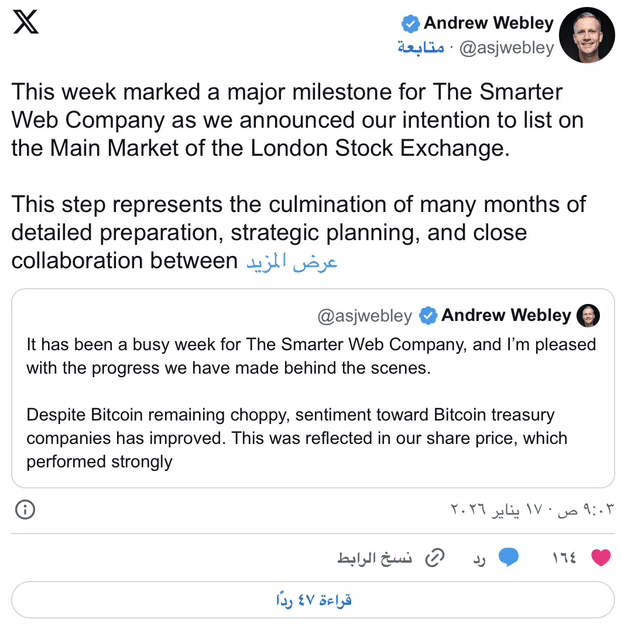Click the info circle icon
The width and height of the screenshot is (621, 629).
pos(25,509)
